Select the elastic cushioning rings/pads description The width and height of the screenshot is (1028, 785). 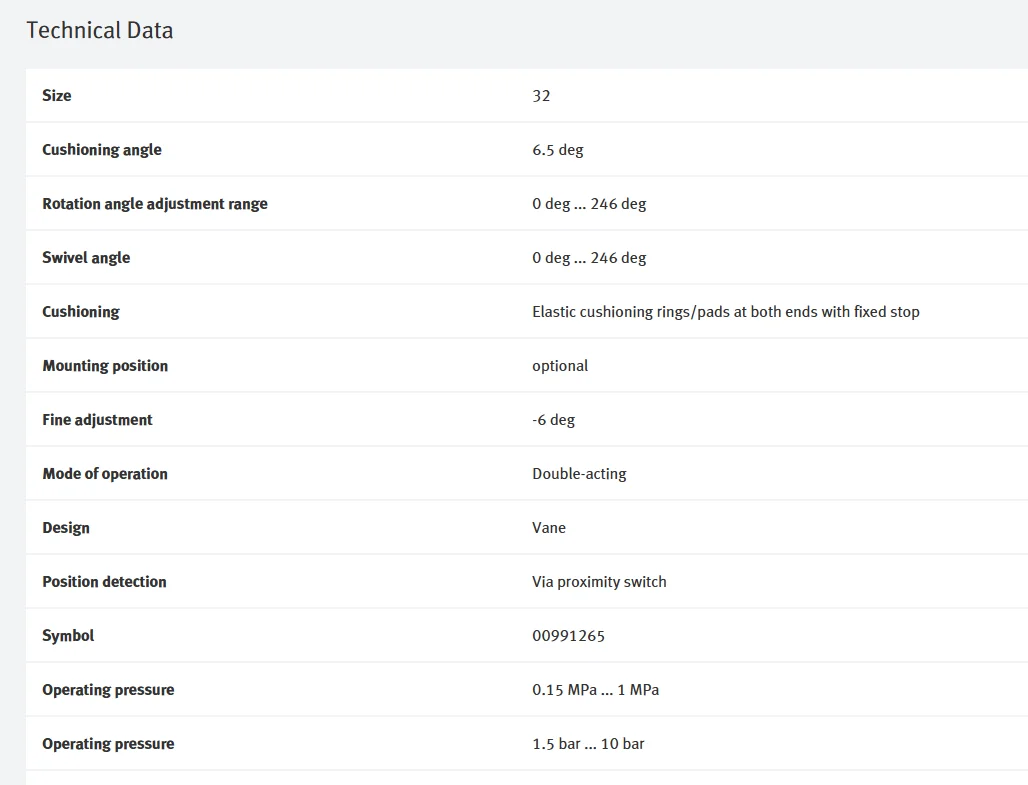(725, 312)
